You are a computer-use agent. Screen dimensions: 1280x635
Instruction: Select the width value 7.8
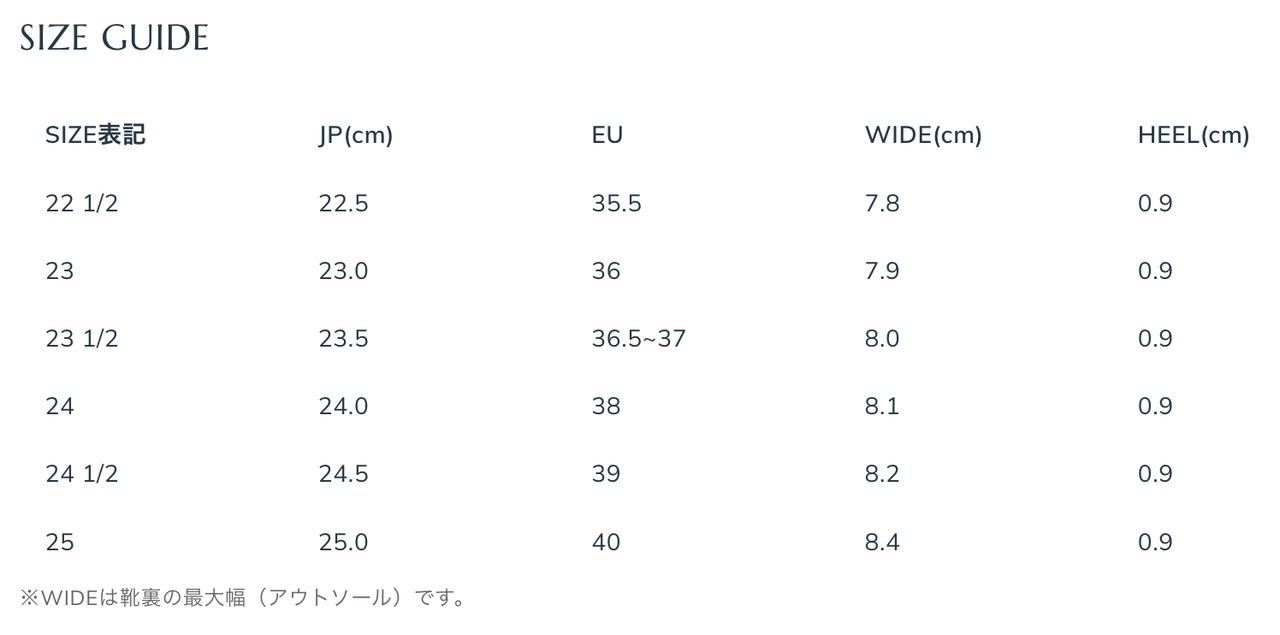click(882, 203)
